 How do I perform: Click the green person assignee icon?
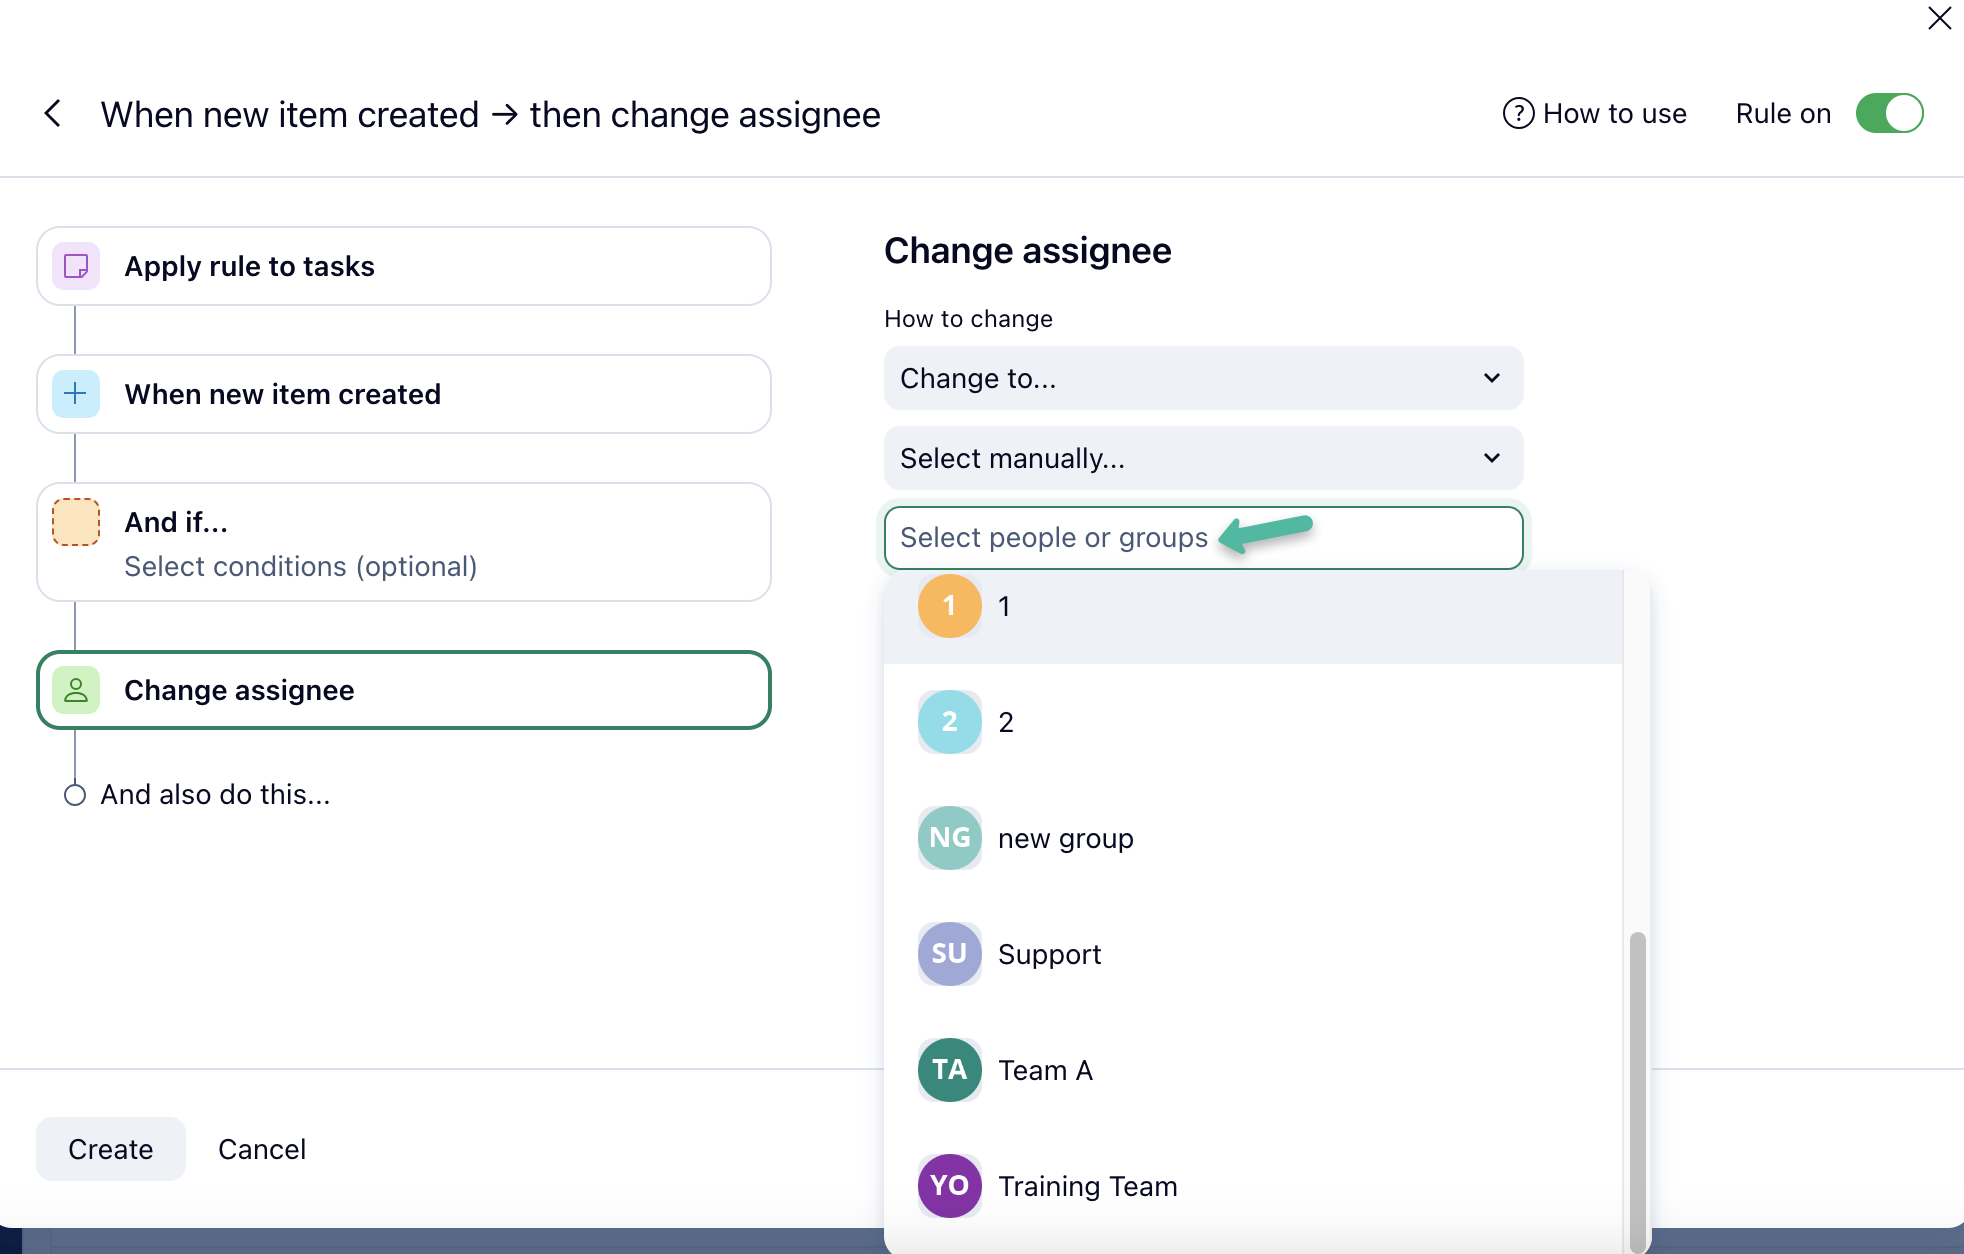[76, 690]
